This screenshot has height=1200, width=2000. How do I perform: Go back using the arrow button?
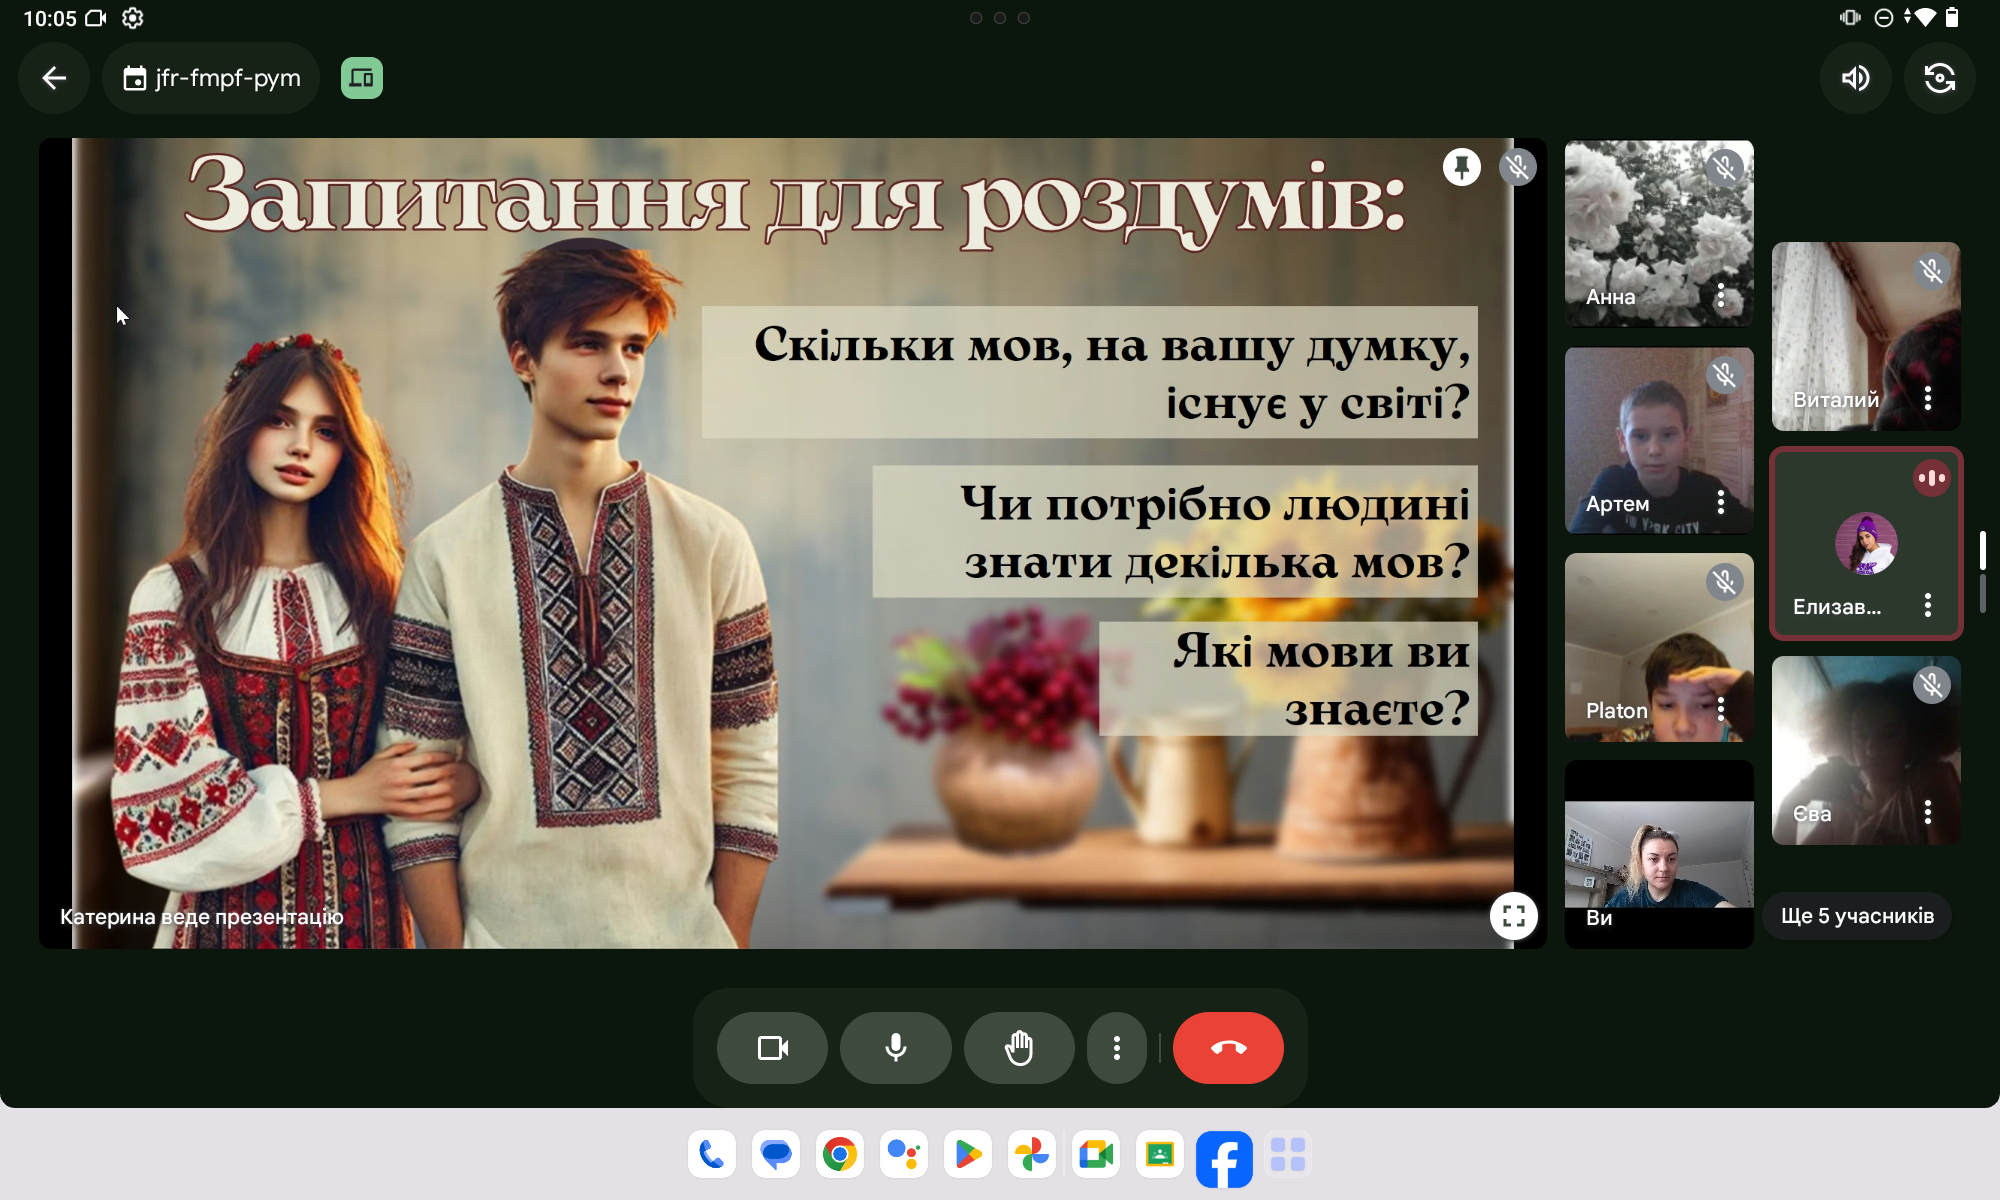click(x=54, y=78)
